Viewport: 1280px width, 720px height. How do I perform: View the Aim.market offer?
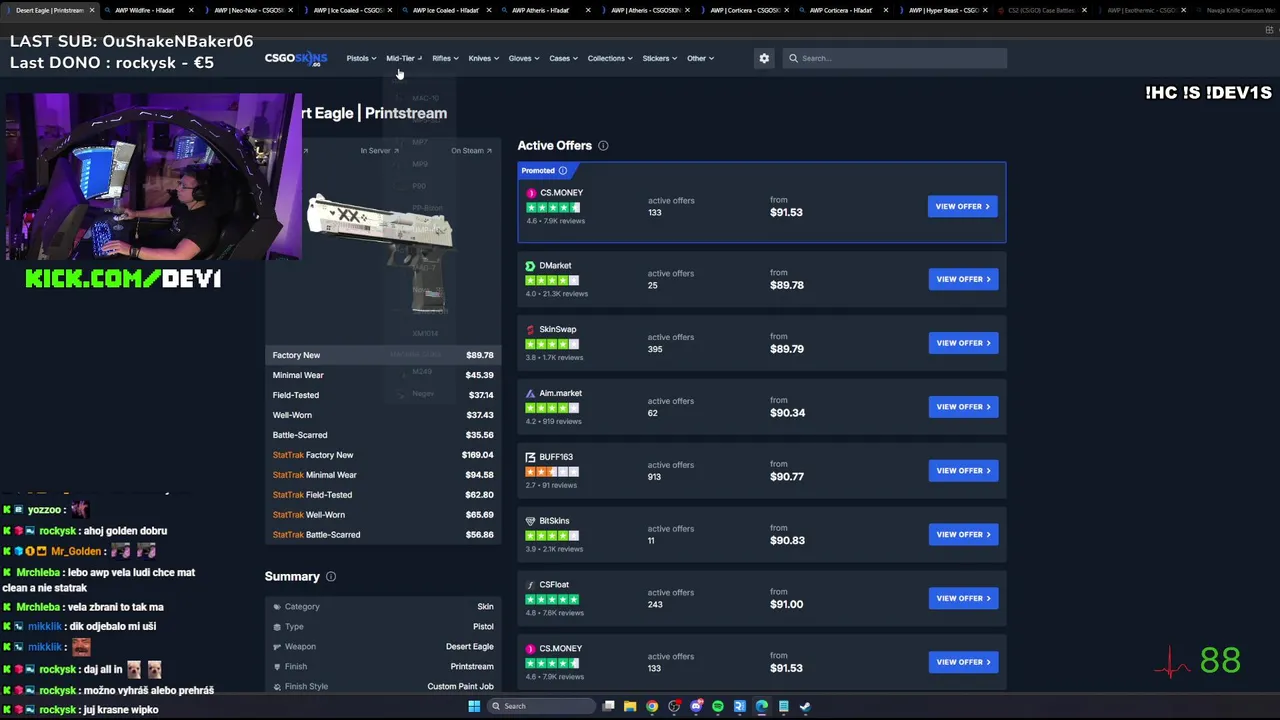963,407
